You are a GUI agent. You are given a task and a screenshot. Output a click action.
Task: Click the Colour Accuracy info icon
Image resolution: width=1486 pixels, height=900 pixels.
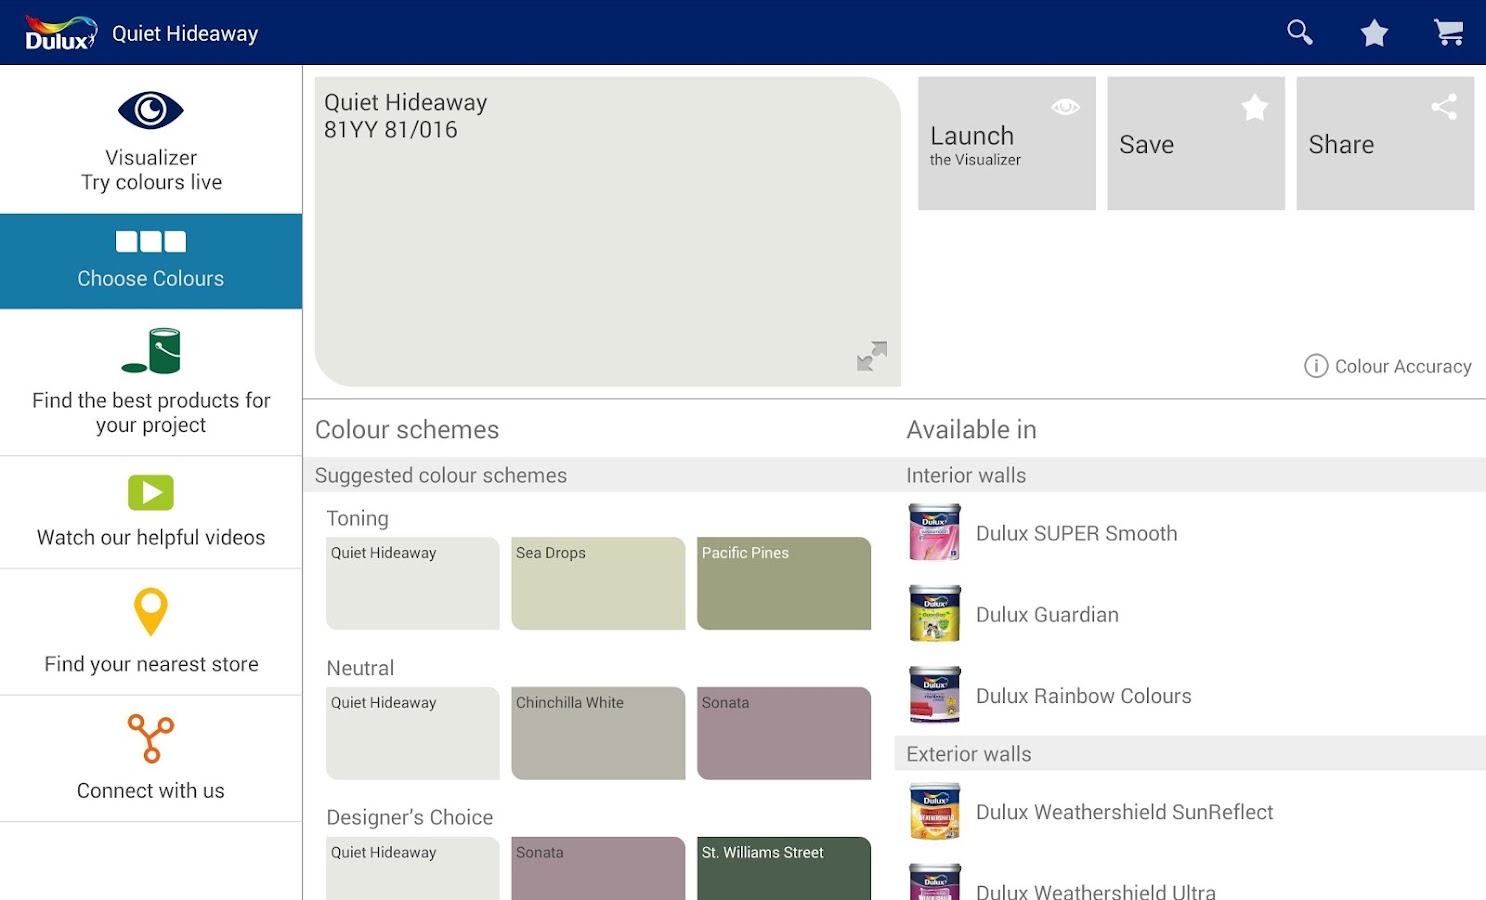point(1316,366)
